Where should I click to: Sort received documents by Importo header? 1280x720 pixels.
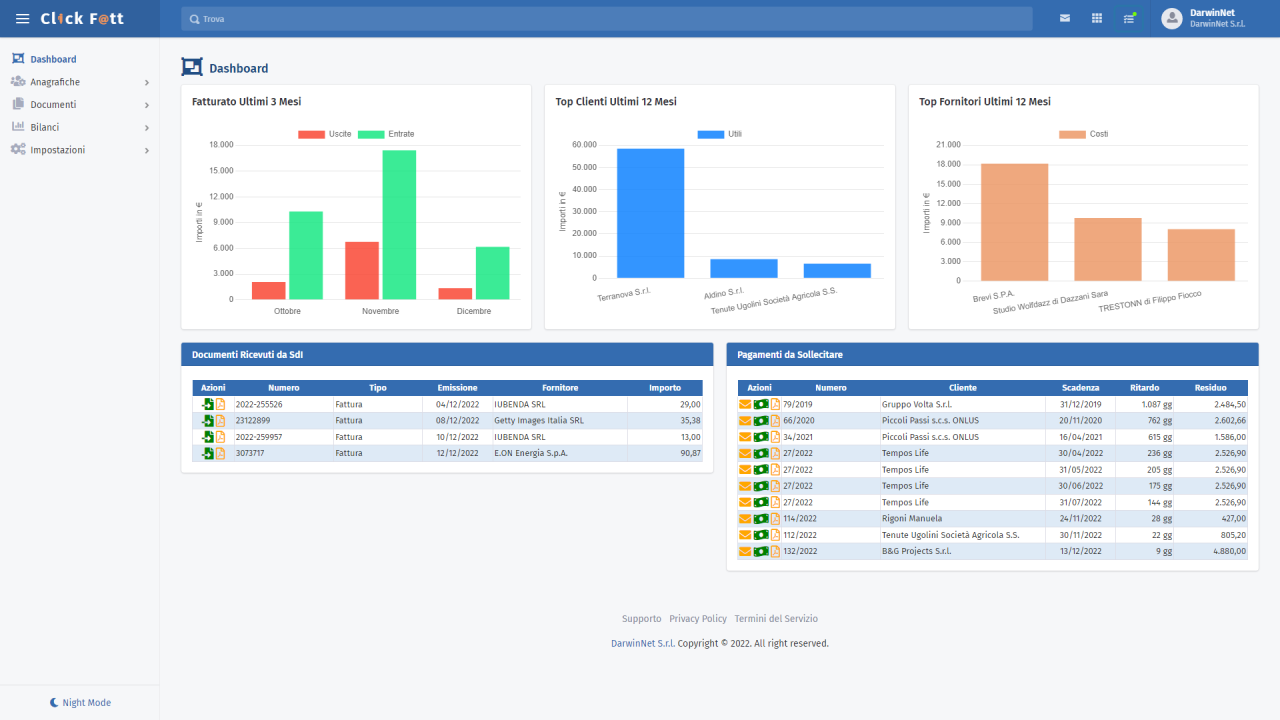click(x=665, y=388)
